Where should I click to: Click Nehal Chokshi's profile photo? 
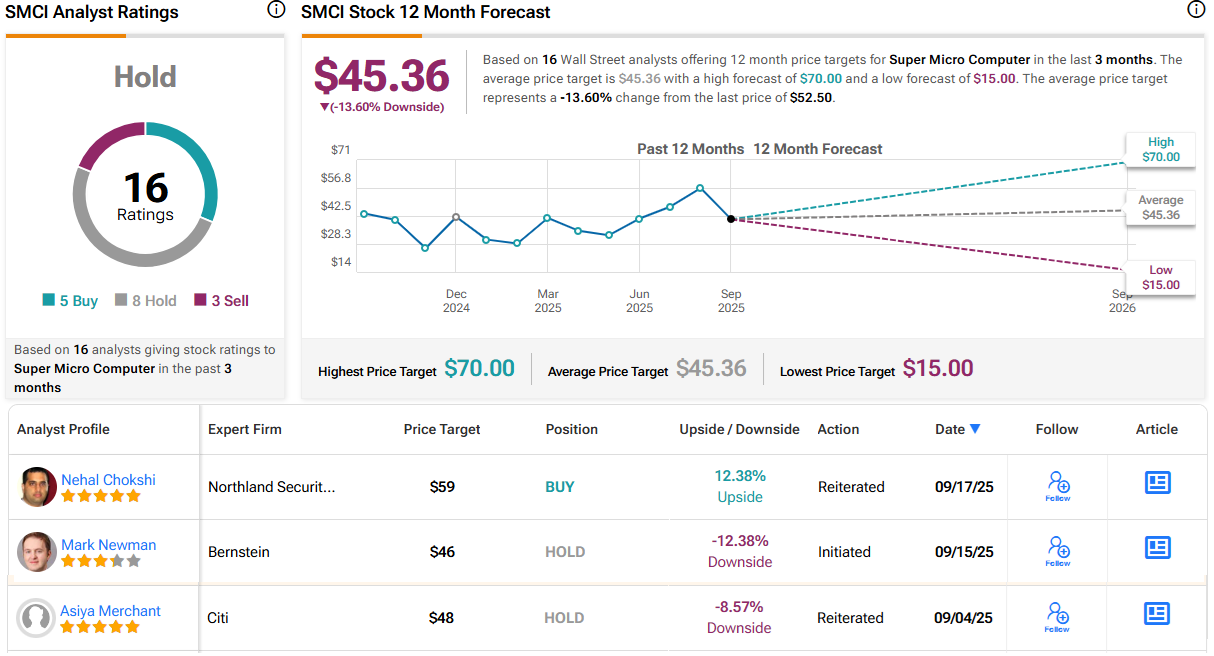pos(37,486)
